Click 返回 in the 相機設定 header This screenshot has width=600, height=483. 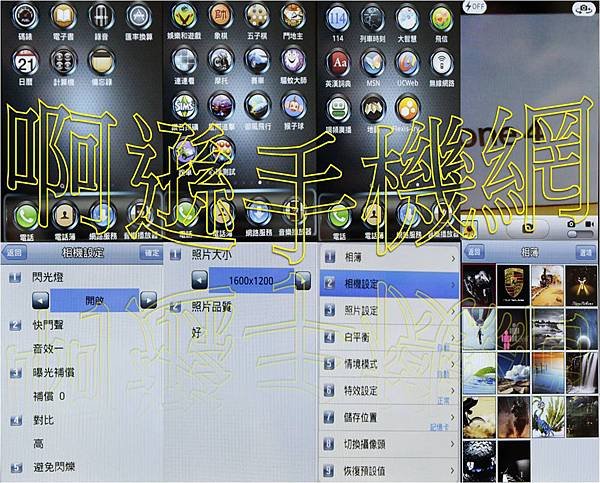tap(14, 253)
